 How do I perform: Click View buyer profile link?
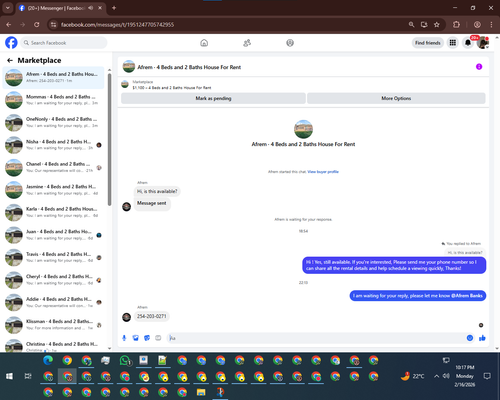323,172
